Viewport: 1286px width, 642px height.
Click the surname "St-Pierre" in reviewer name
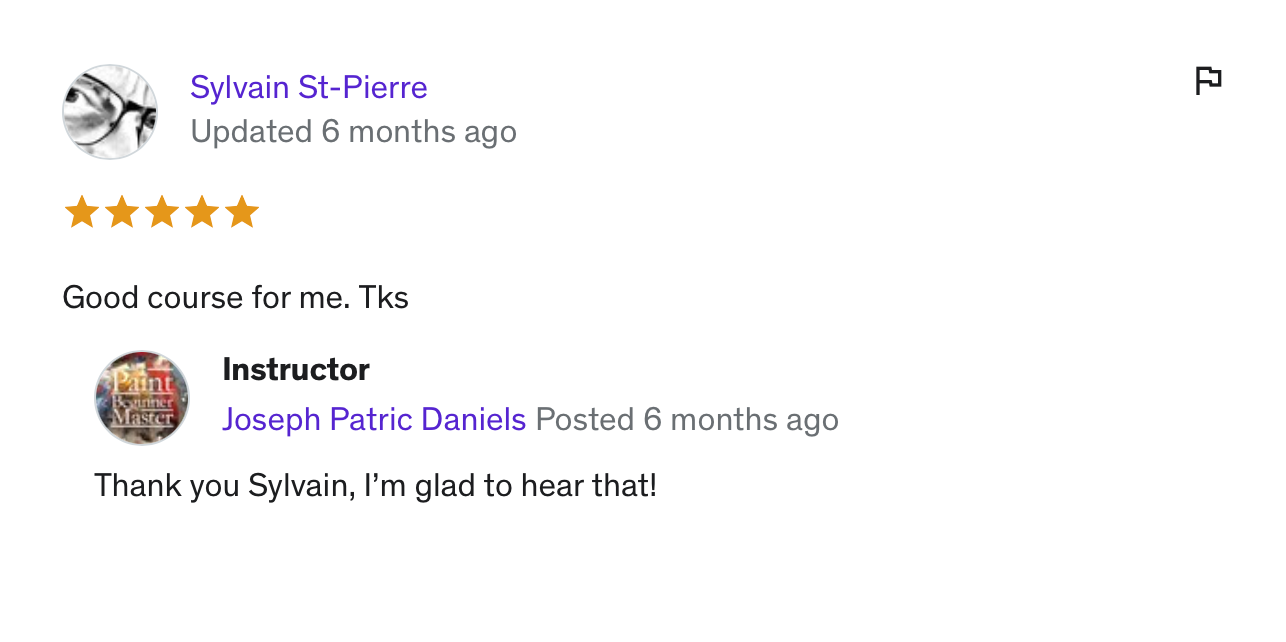click(x=363, y=88)
